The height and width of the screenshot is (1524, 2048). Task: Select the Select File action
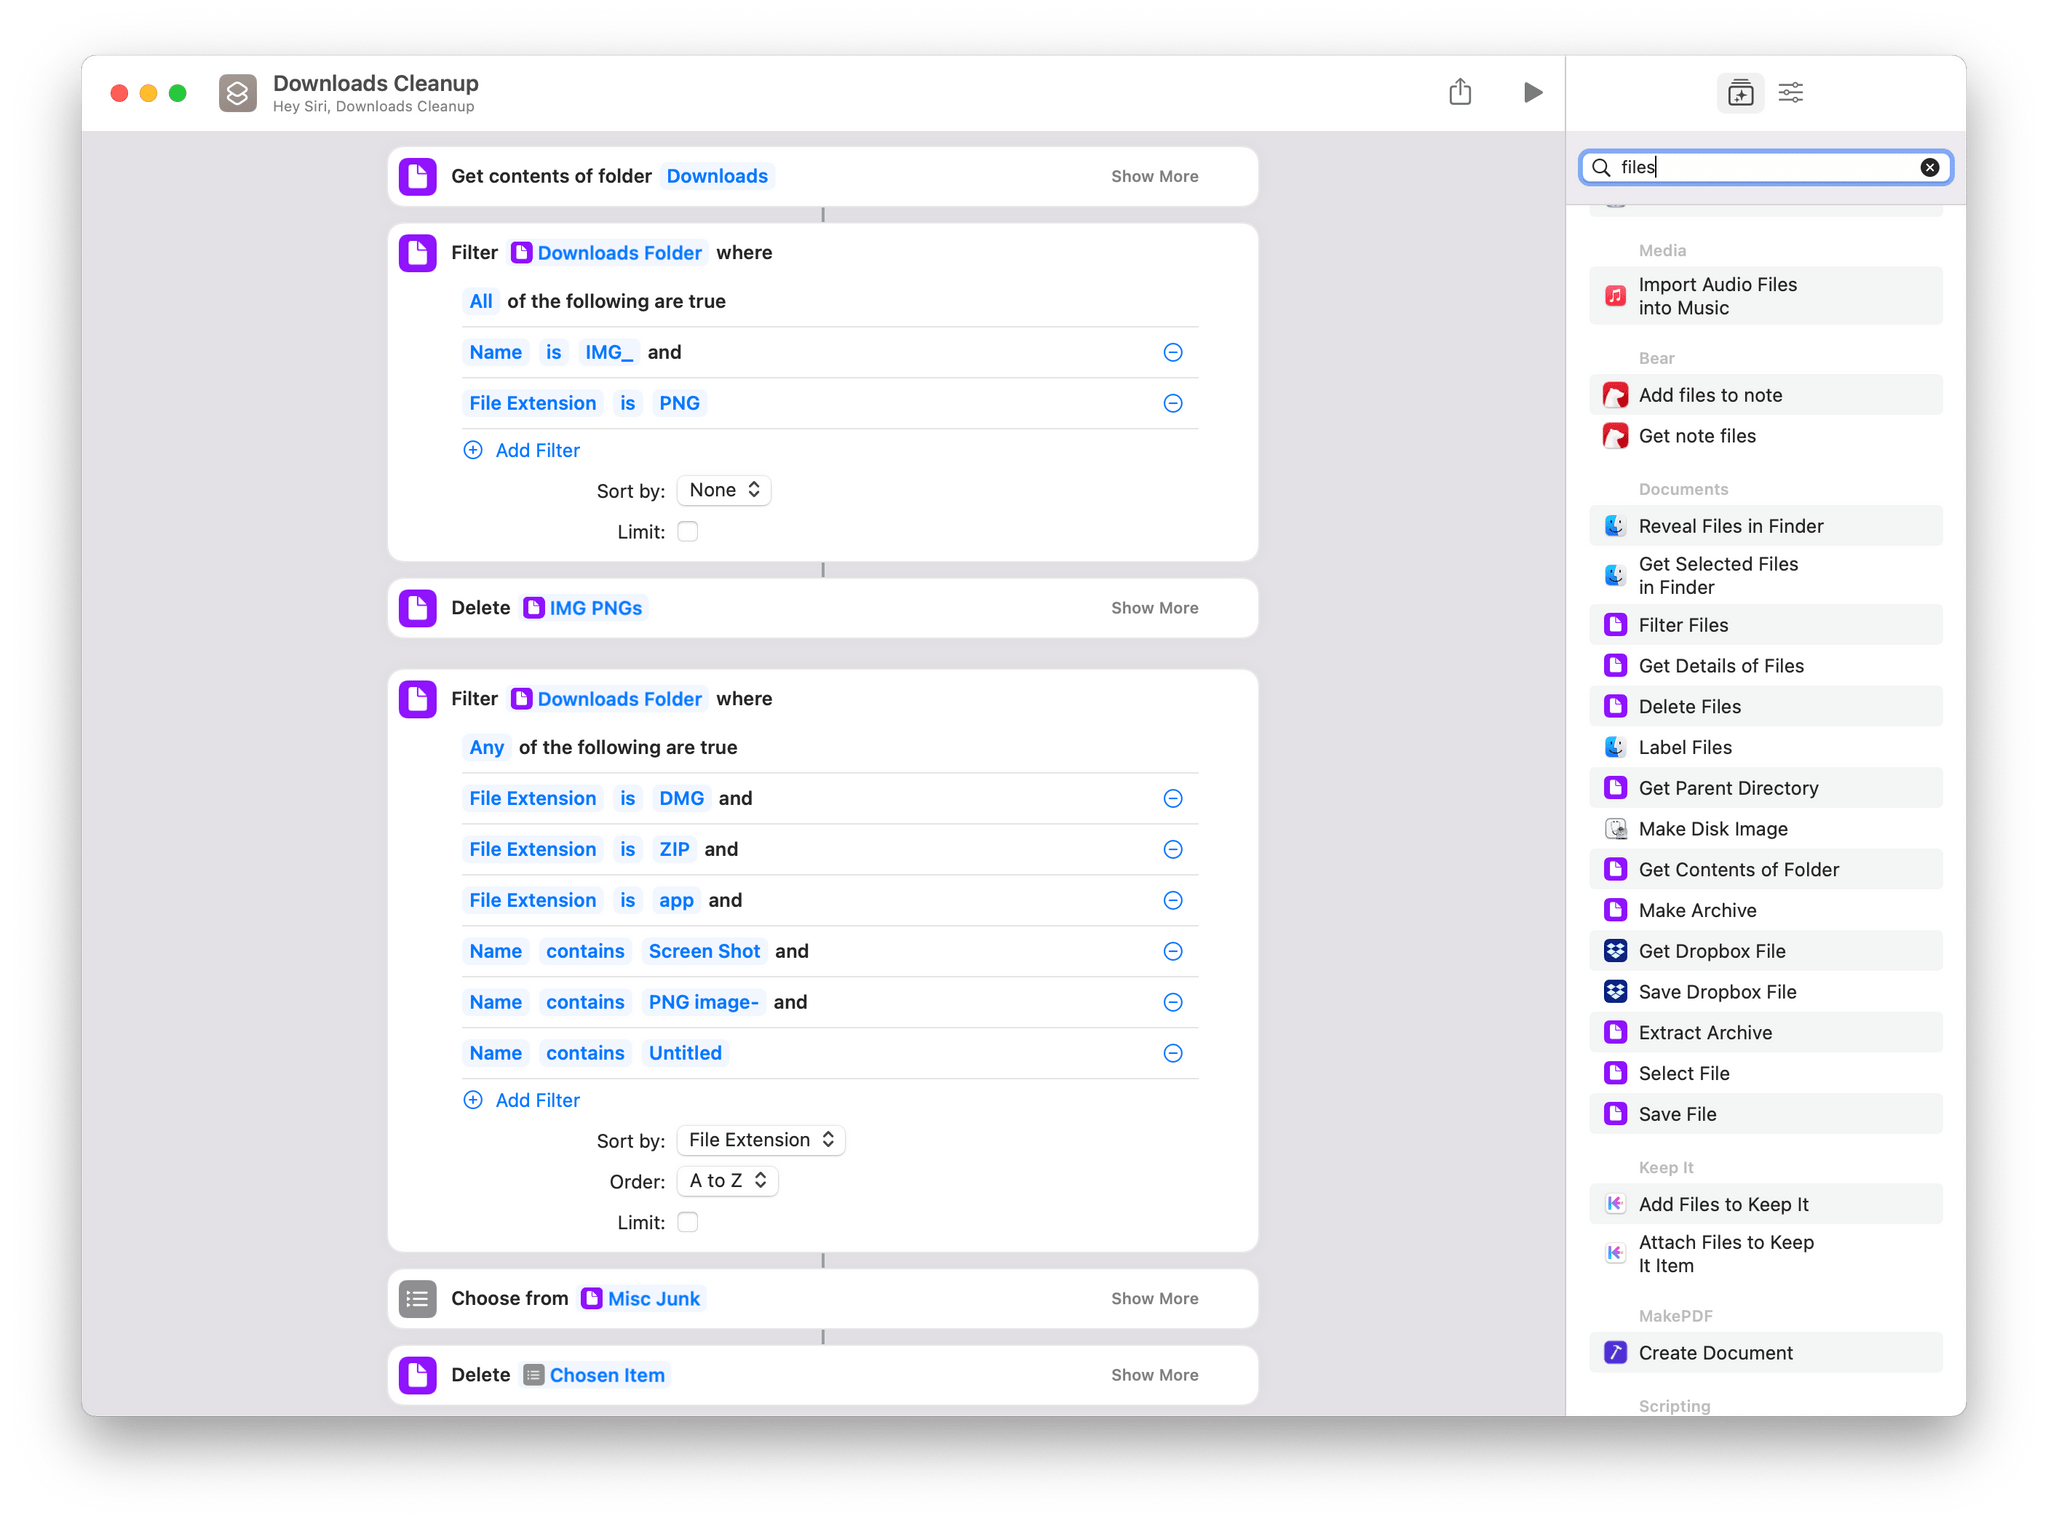coord(1765,1073)
